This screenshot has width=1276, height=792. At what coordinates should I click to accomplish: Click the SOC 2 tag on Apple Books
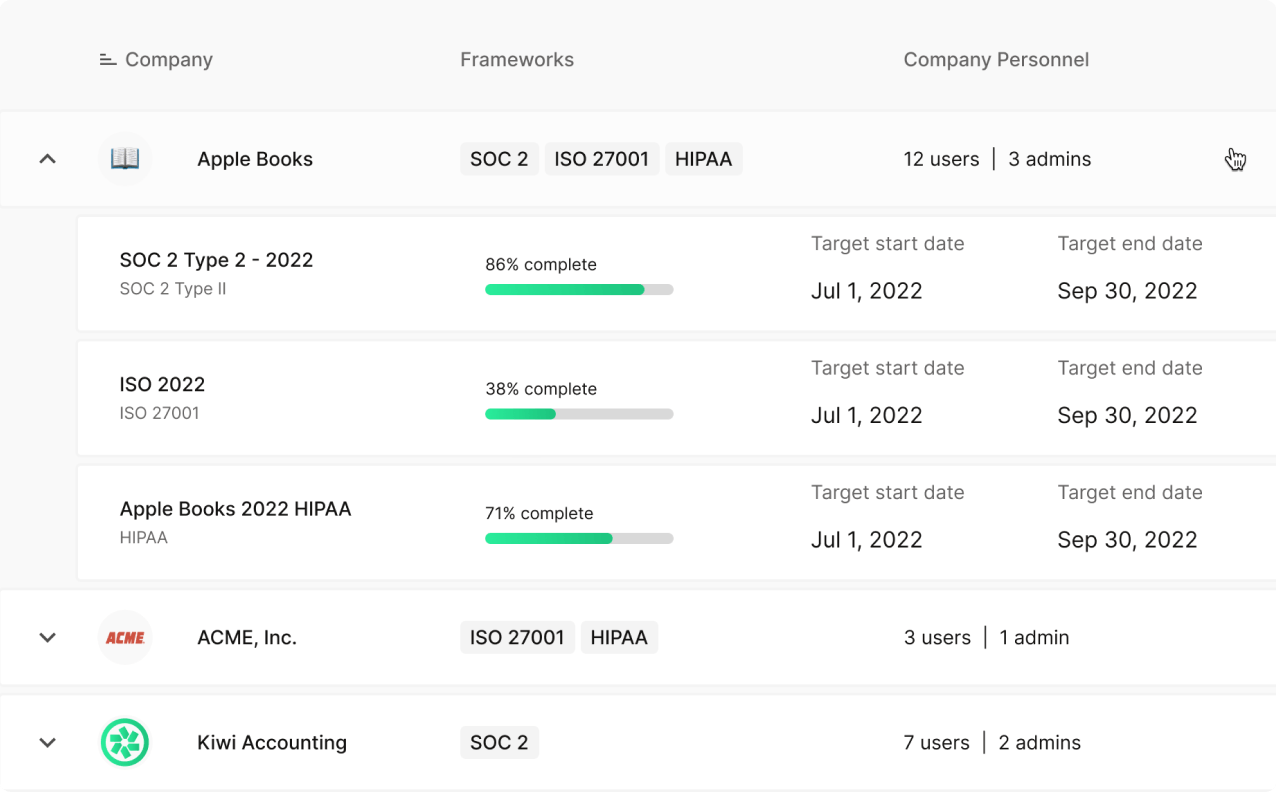coord(499,159)
